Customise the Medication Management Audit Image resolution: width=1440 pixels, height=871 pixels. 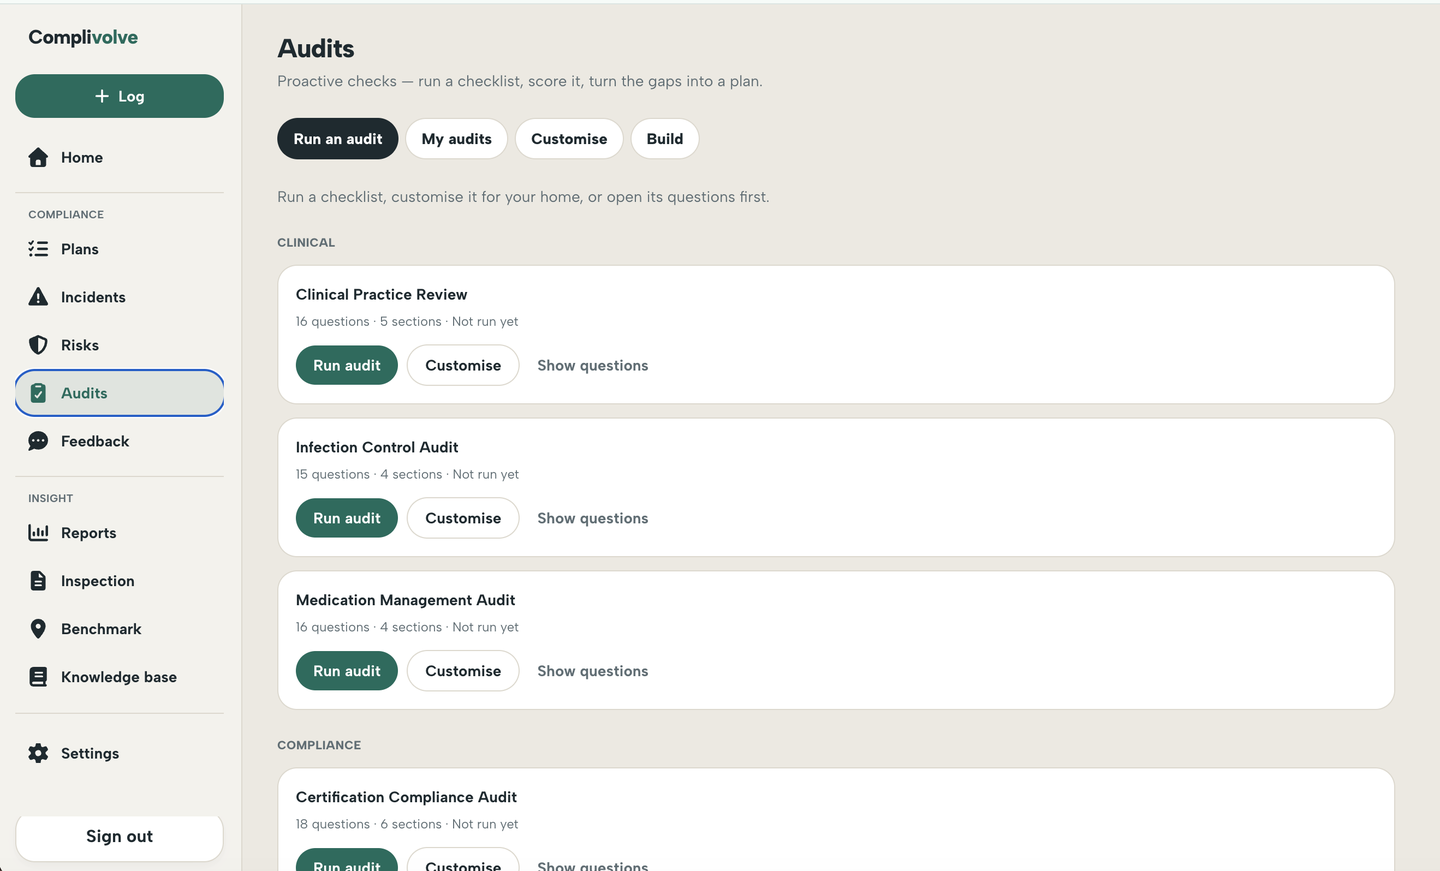point(463,671)
